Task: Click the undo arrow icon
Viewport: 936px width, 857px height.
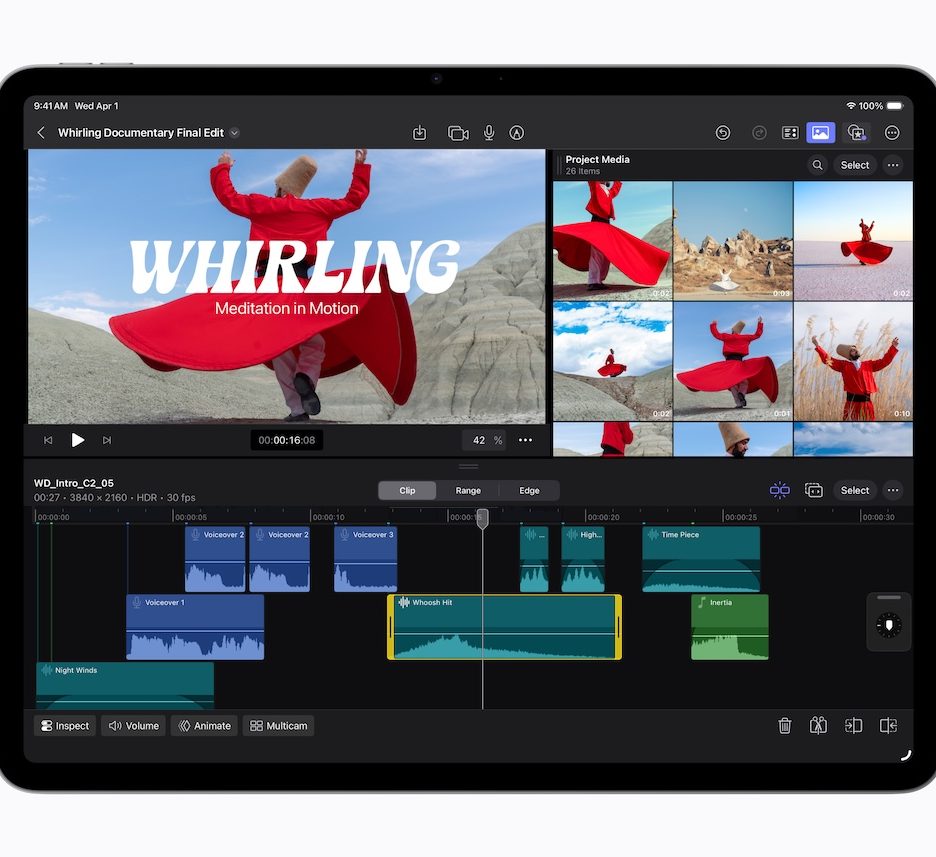Action: pyautogui.click(x=723, y=133)
